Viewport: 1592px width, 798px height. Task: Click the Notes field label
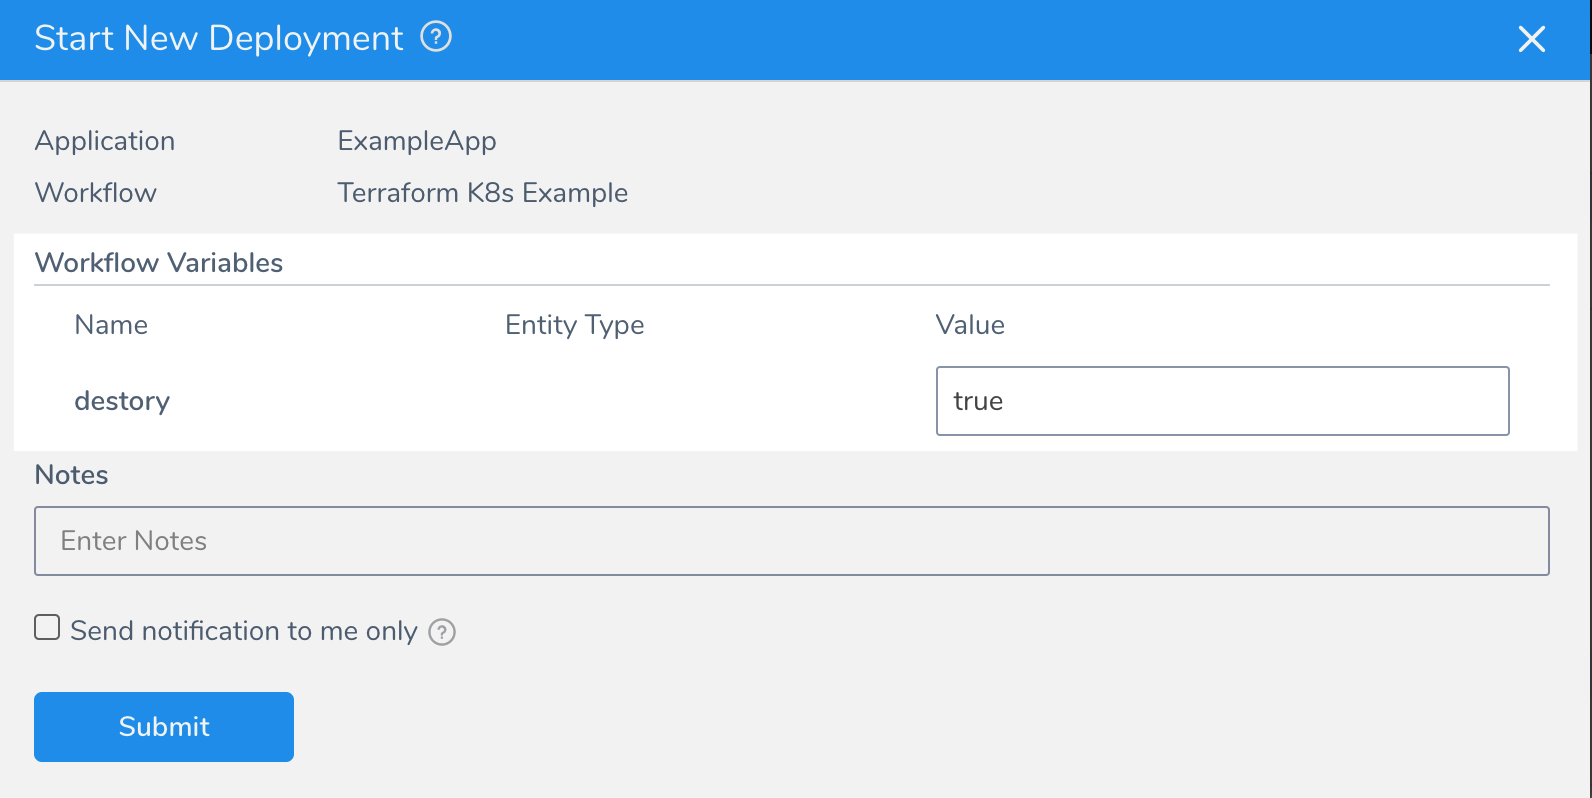71,475
